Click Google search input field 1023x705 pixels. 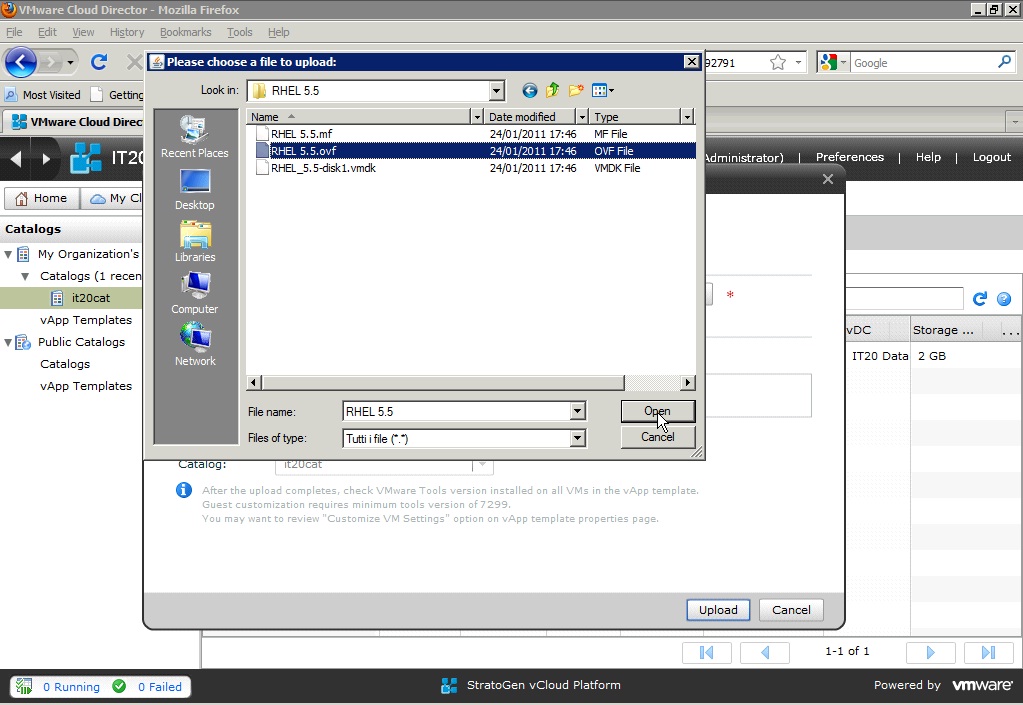924,63
